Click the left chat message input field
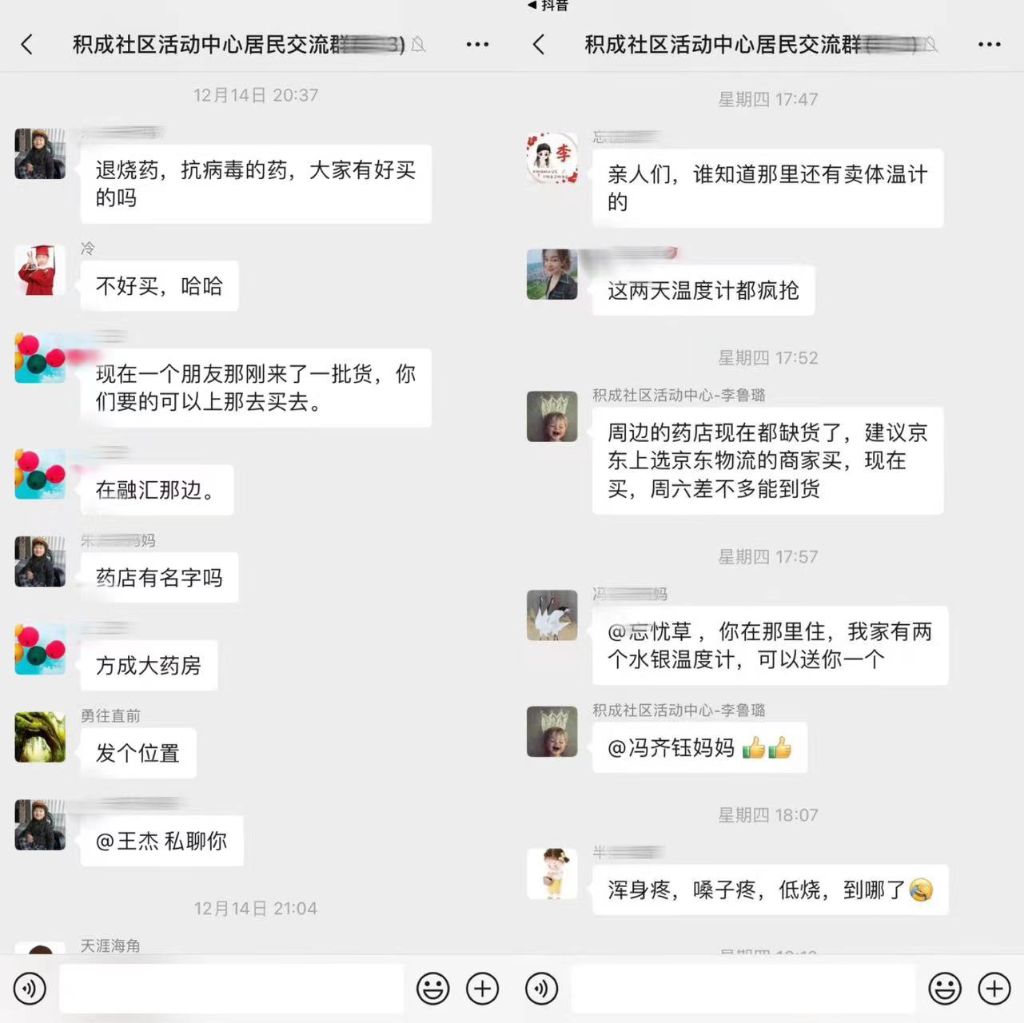The image size is (1024, 1023). [x=232, y=988]
